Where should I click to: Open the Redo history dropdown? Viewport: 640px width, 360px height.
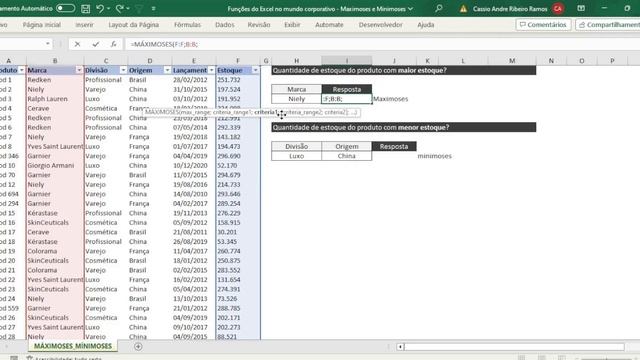128,9
